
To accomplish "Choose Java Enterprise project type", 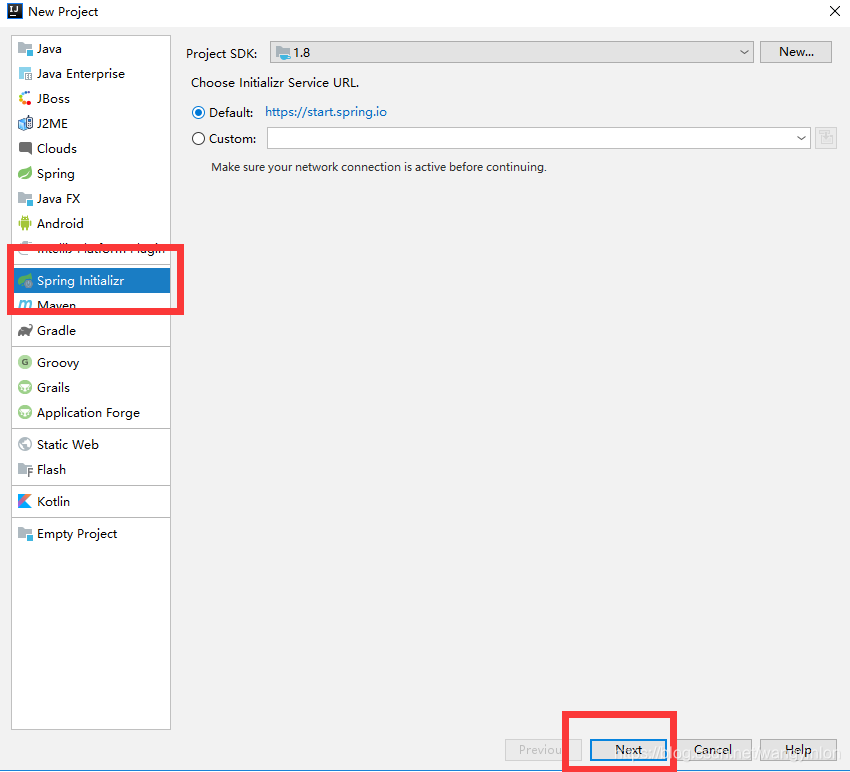I will [91, 74].
